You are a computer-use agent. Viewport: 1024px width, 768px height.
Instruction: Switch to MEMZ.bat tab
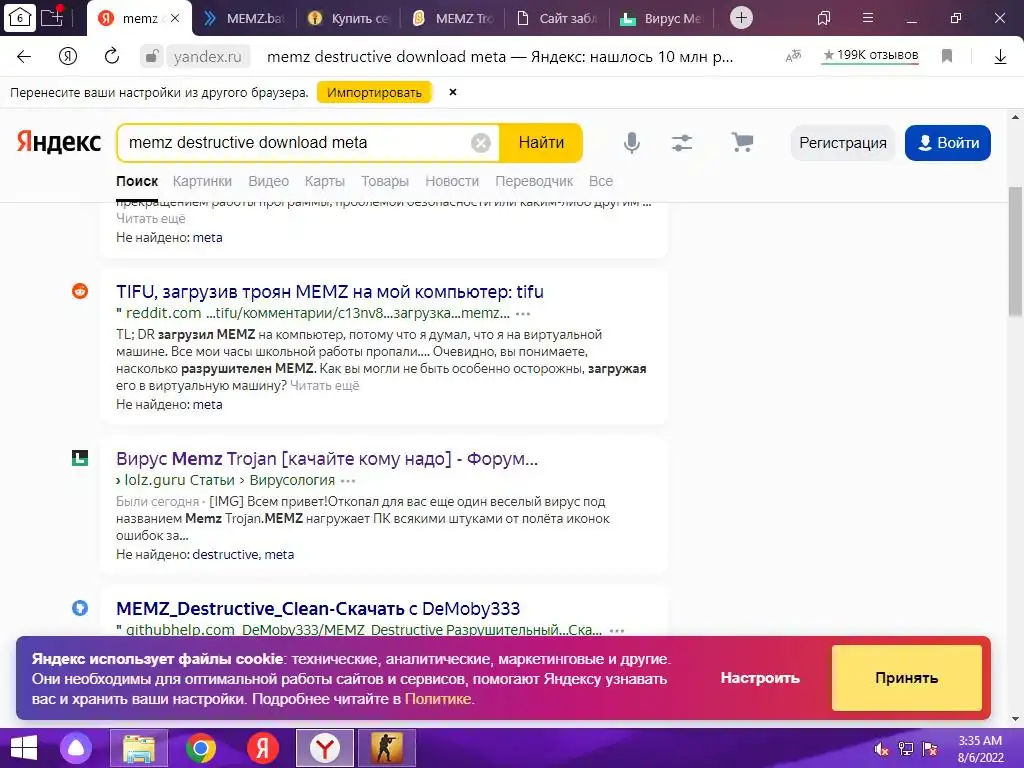tap(244, 18)
